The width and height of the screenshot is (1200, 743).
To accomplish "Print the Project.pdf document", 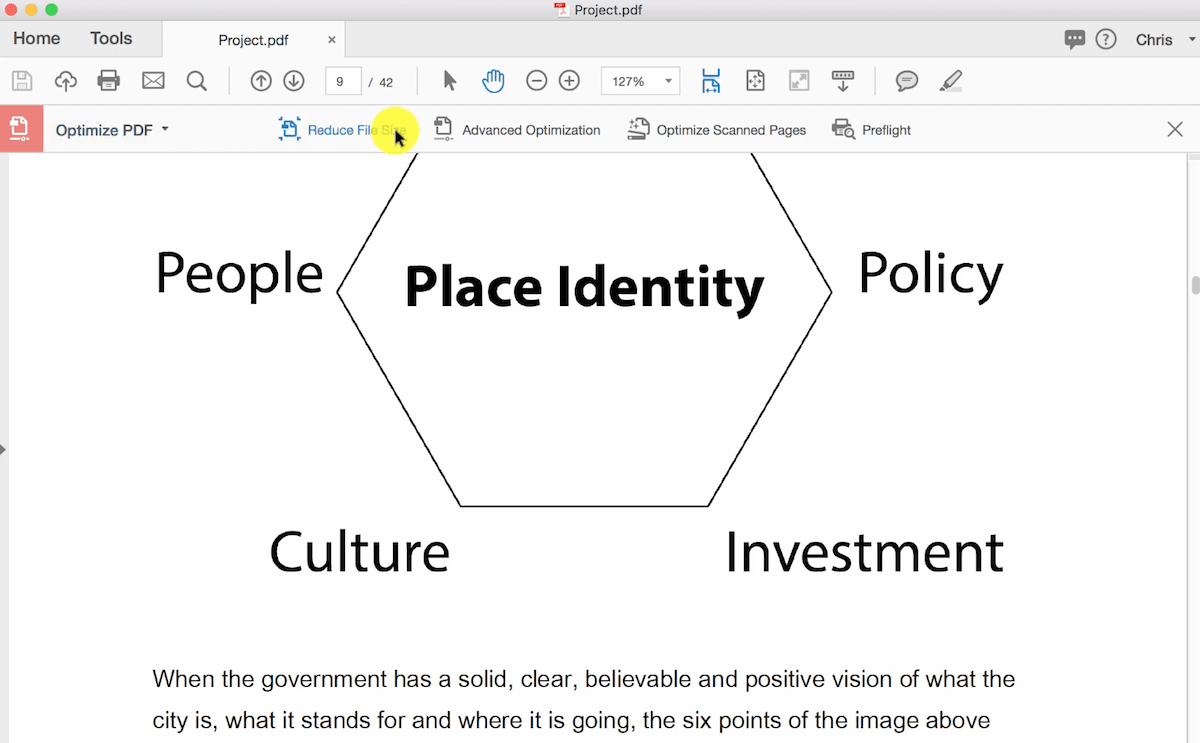I will pyautogui.click(x=109, y=81).
